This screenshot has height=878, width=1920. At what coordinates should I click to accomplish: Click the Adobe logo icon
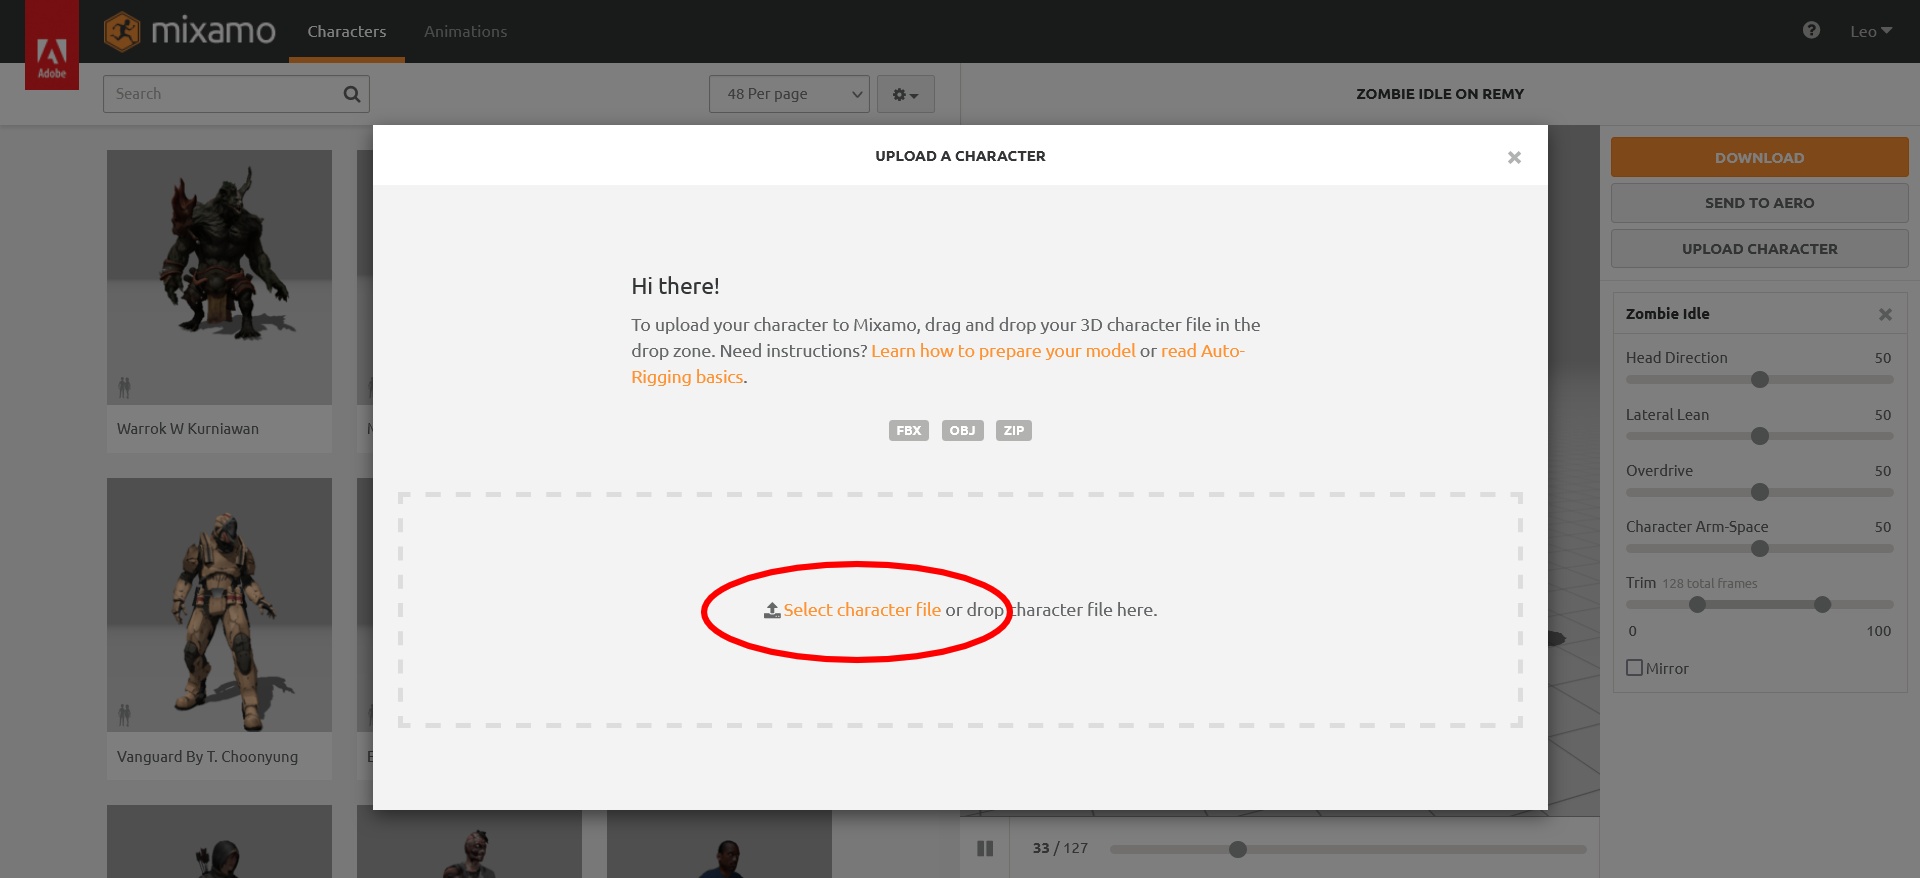coord(52,44)
